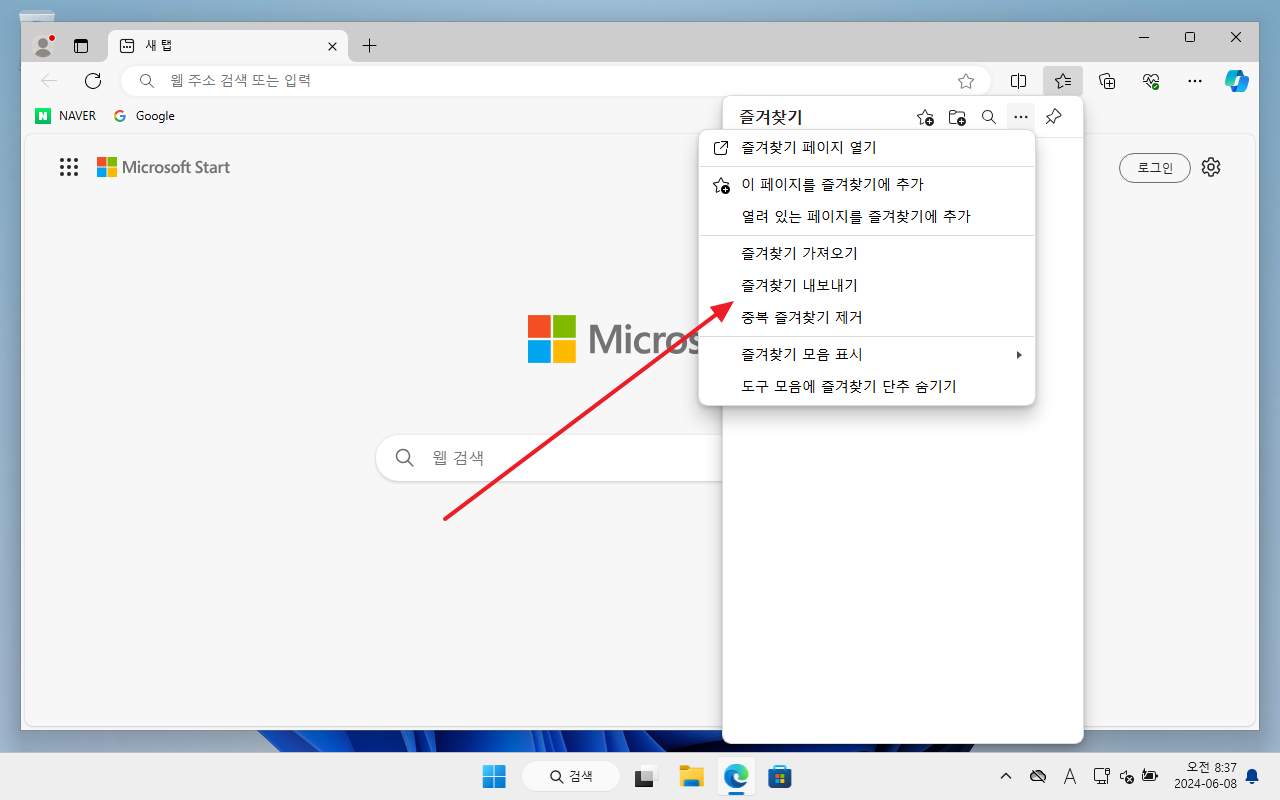Open a new tab with plus button
Screen dimensions: 1280x800
(369, 46)
